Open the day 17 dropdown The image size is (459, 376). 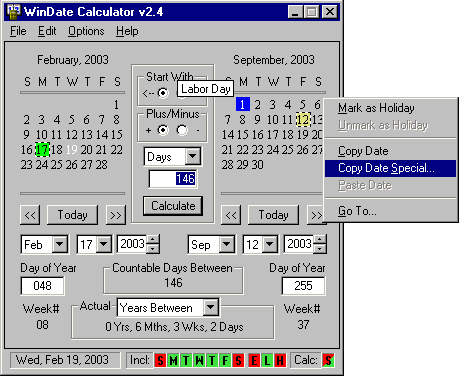(104, 244)
